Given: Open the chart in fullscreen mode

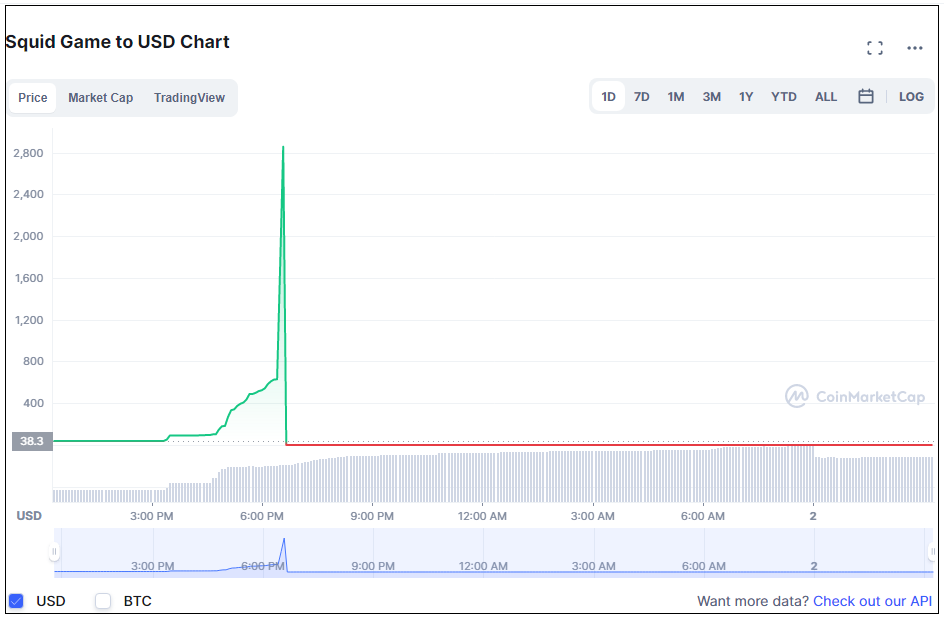Looking at the screenshot, I should (x=875, y=48).
